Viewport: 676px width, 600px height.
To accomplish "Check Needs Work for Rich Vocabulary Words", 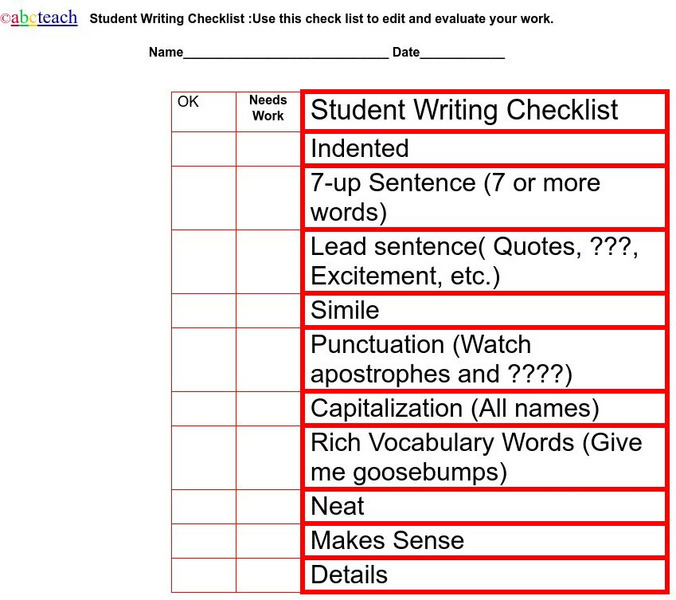I will tap(268, 458).
